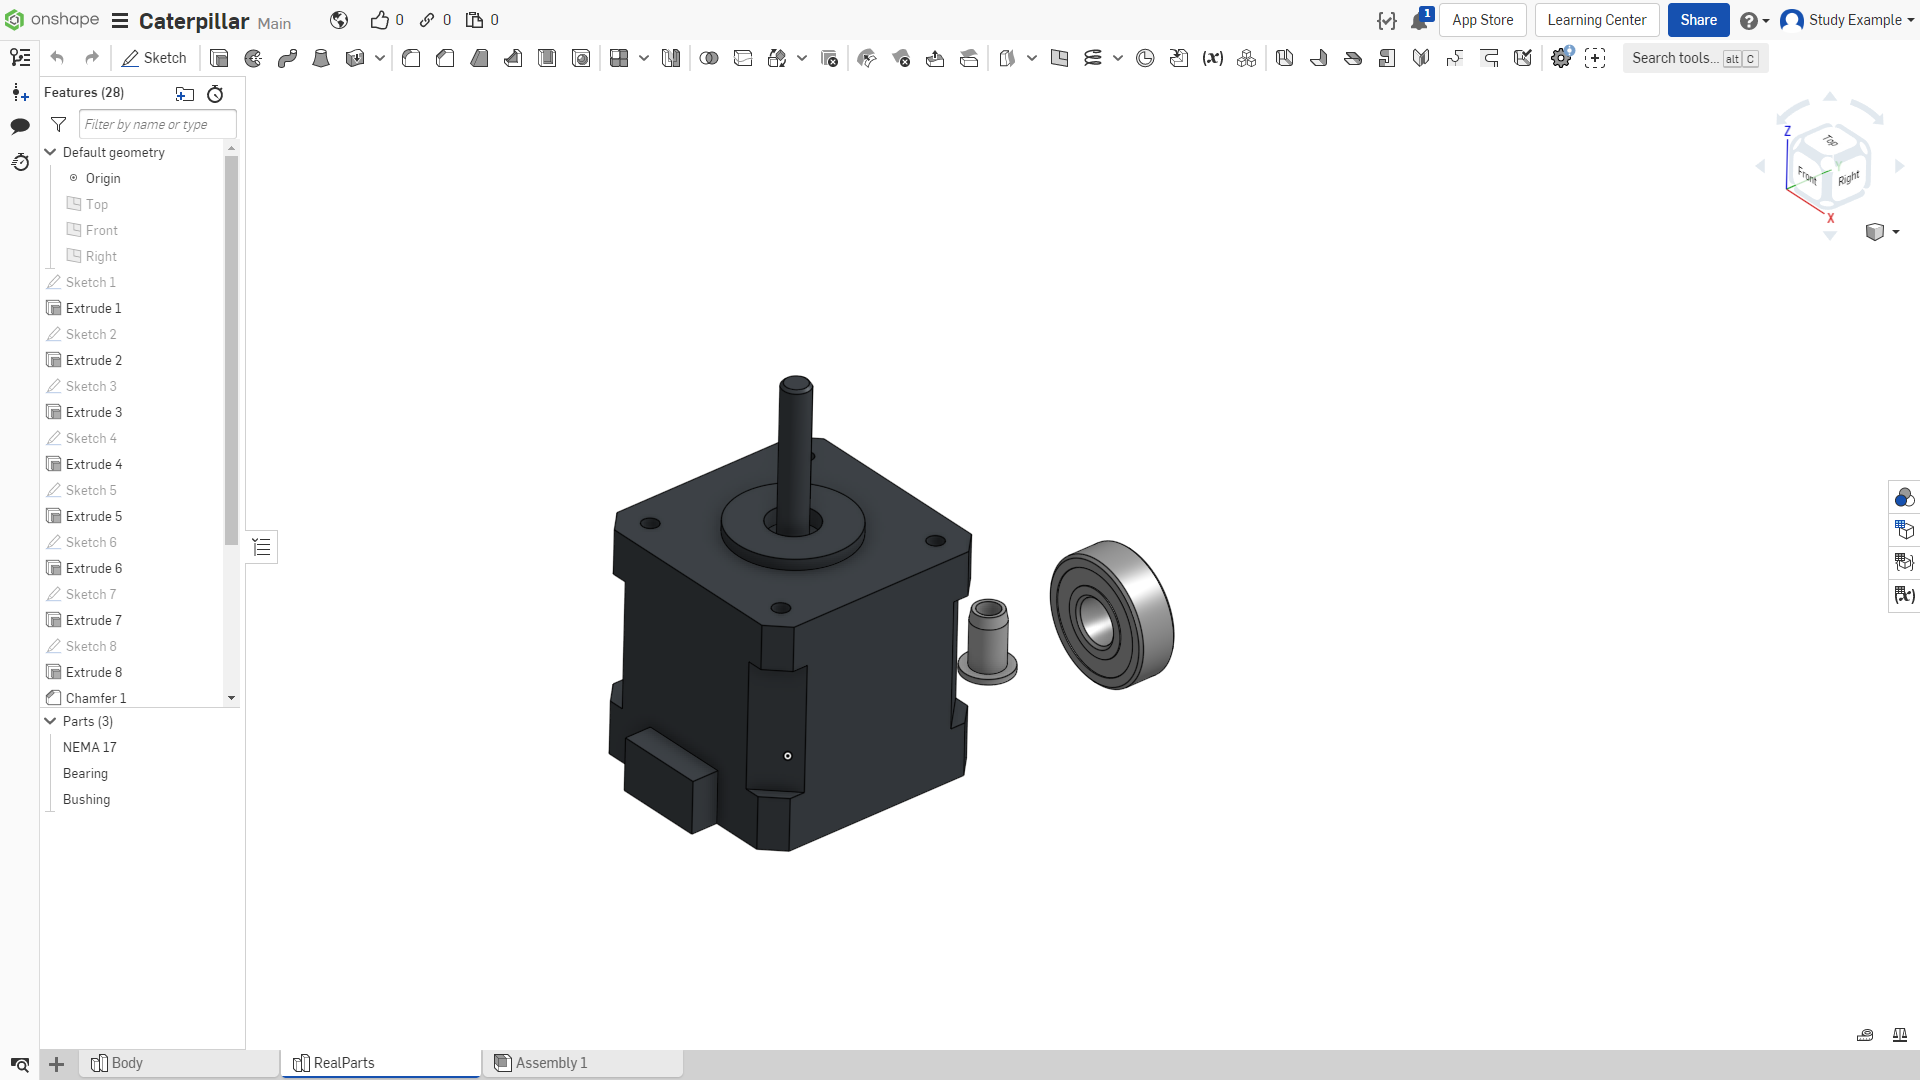Select the Plane tool

pos(1060,58)
